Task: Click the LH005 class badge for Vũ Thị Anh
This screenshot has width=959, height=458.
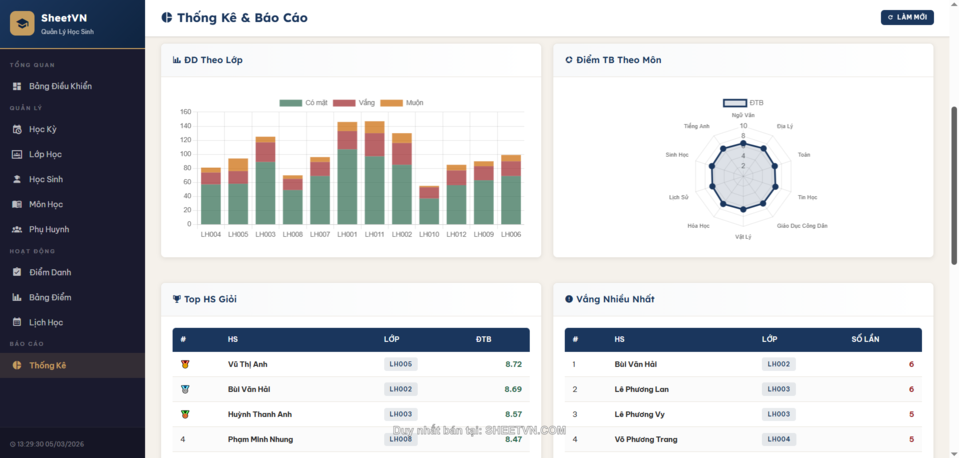Action: (400, 364)
